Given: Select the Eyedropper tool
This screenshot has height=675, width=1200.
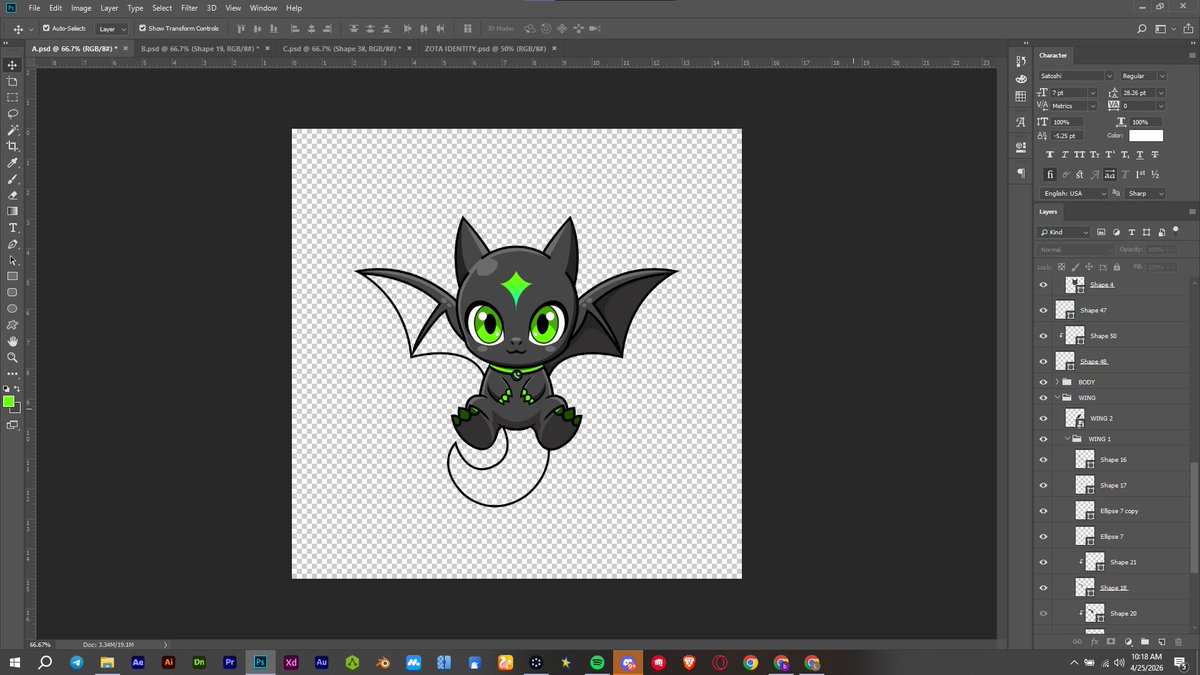Looking at the screenshot, I should [x=12, y=162].
